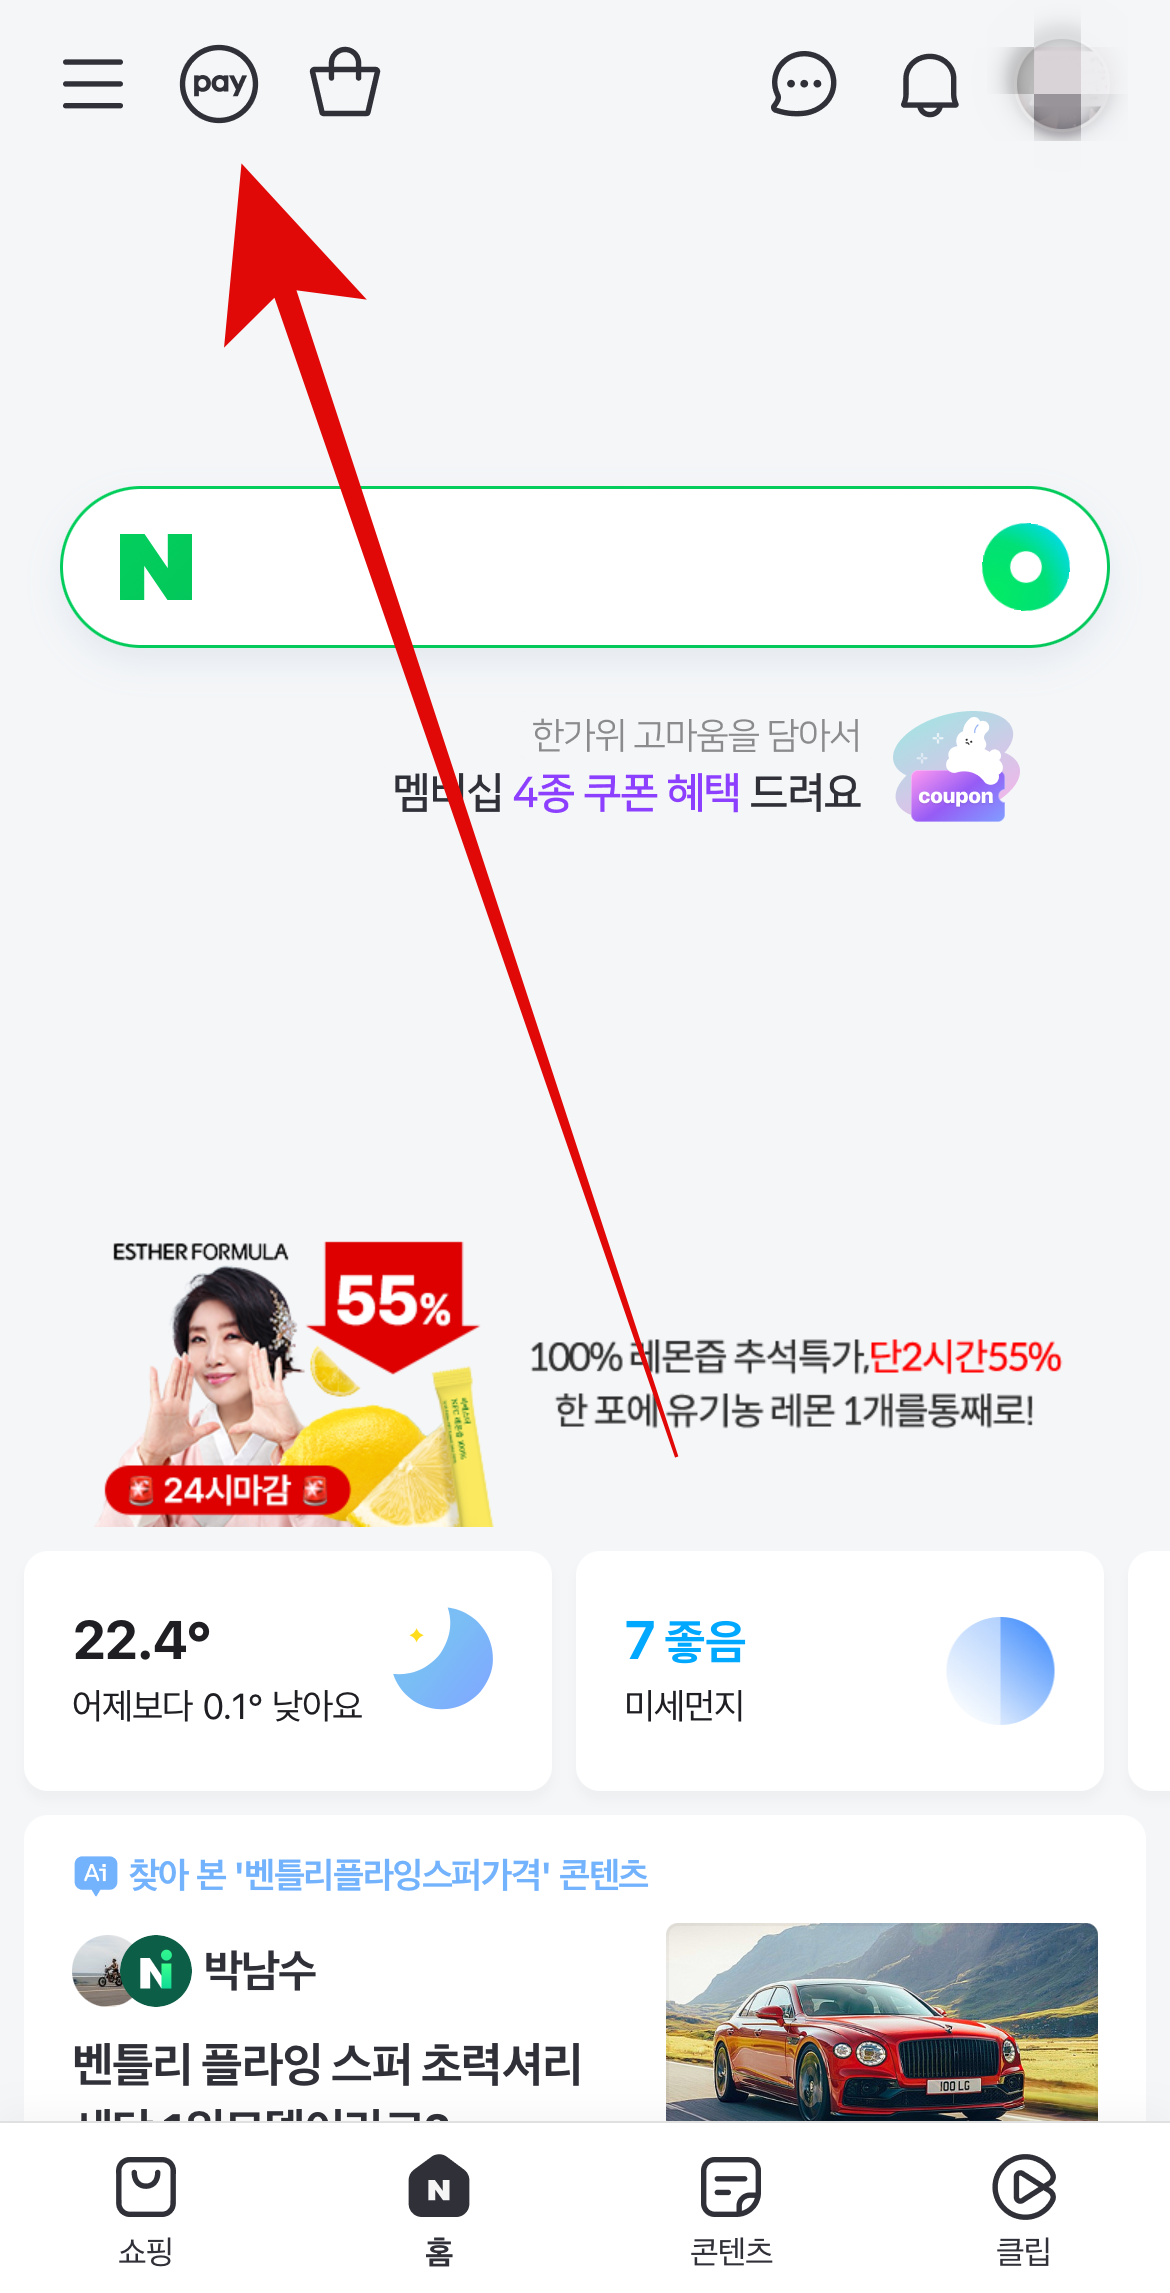
Task: Open the fine dust 7 좋음 card
Action: pyautogui.click(x=840, y=1671)
